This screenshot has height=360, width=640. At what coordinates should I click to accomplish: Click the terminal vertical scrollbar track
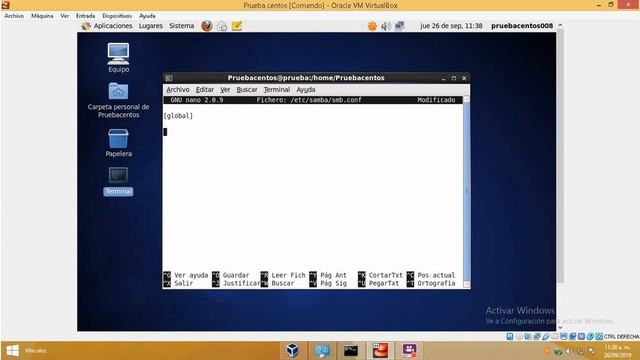coord(467,192)
